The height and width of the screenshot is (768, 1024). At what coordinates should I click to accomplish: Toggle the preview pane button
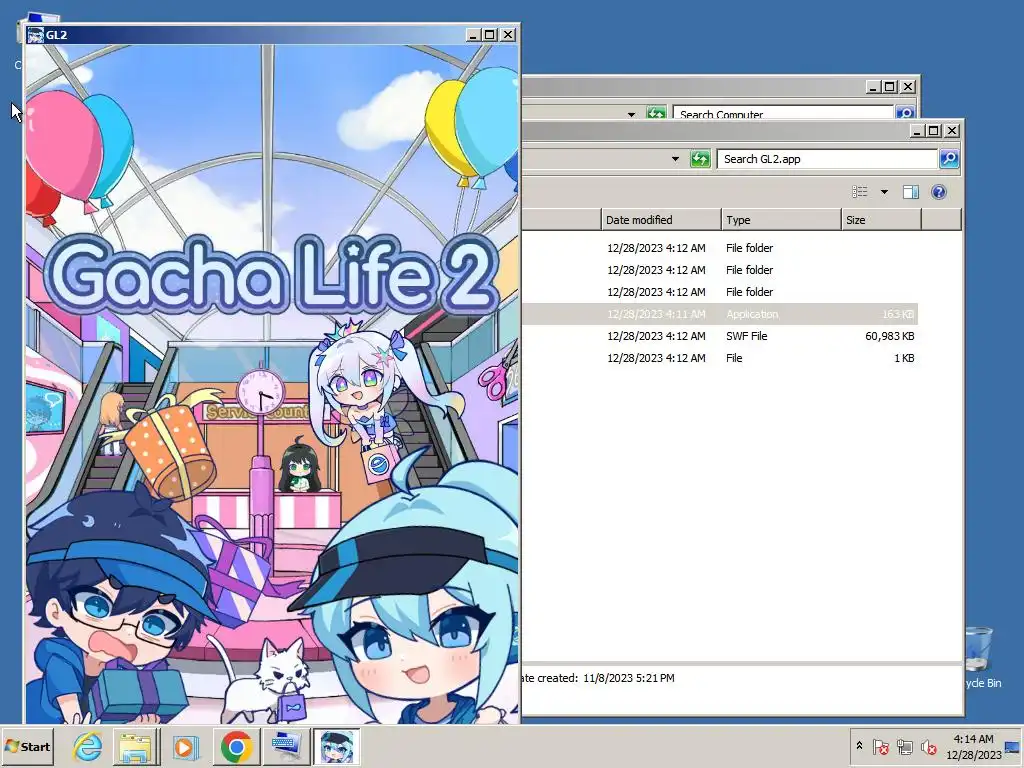coord(911,191)
